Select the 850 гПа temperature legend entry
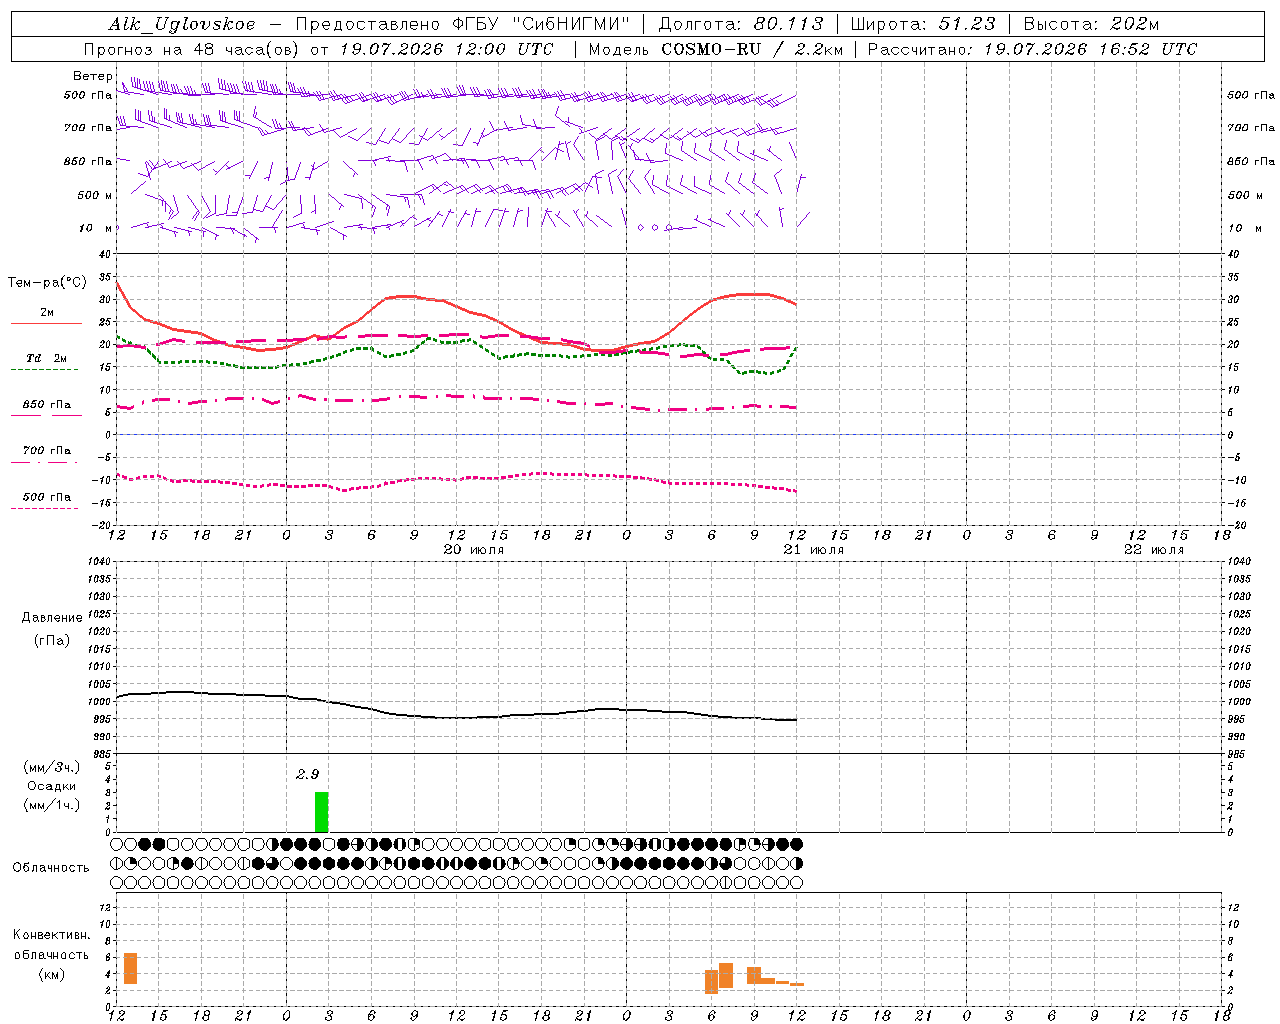 click(46, 405)
